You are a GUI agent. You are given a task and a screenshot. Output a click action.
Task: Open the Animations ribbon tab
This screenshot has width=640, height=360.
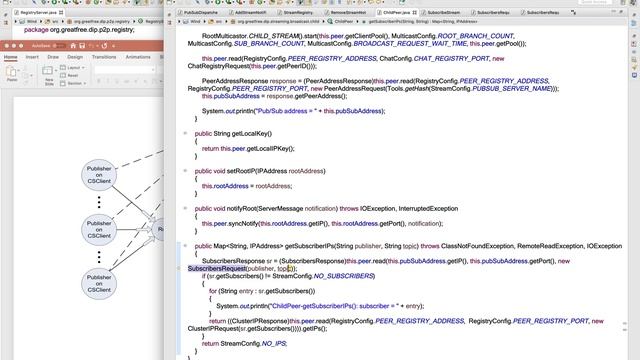point(138,57)
